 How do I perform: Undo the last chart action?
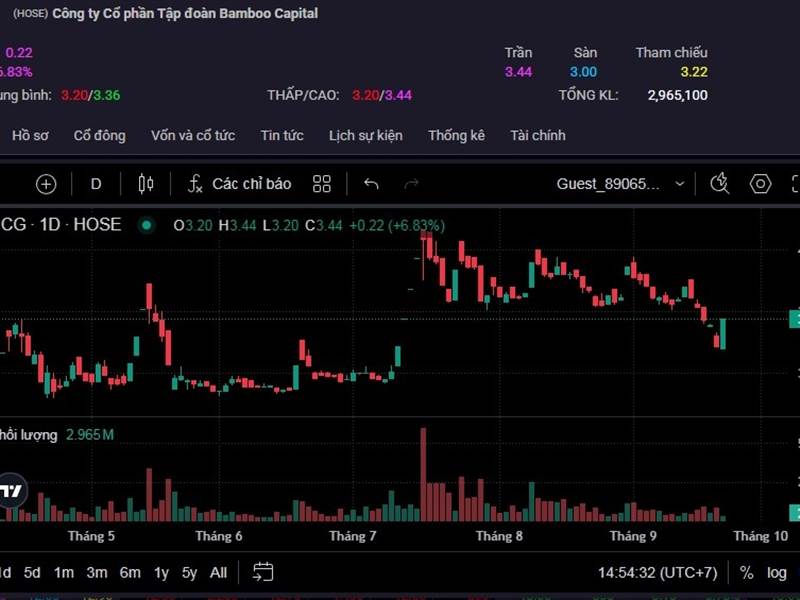371,184
